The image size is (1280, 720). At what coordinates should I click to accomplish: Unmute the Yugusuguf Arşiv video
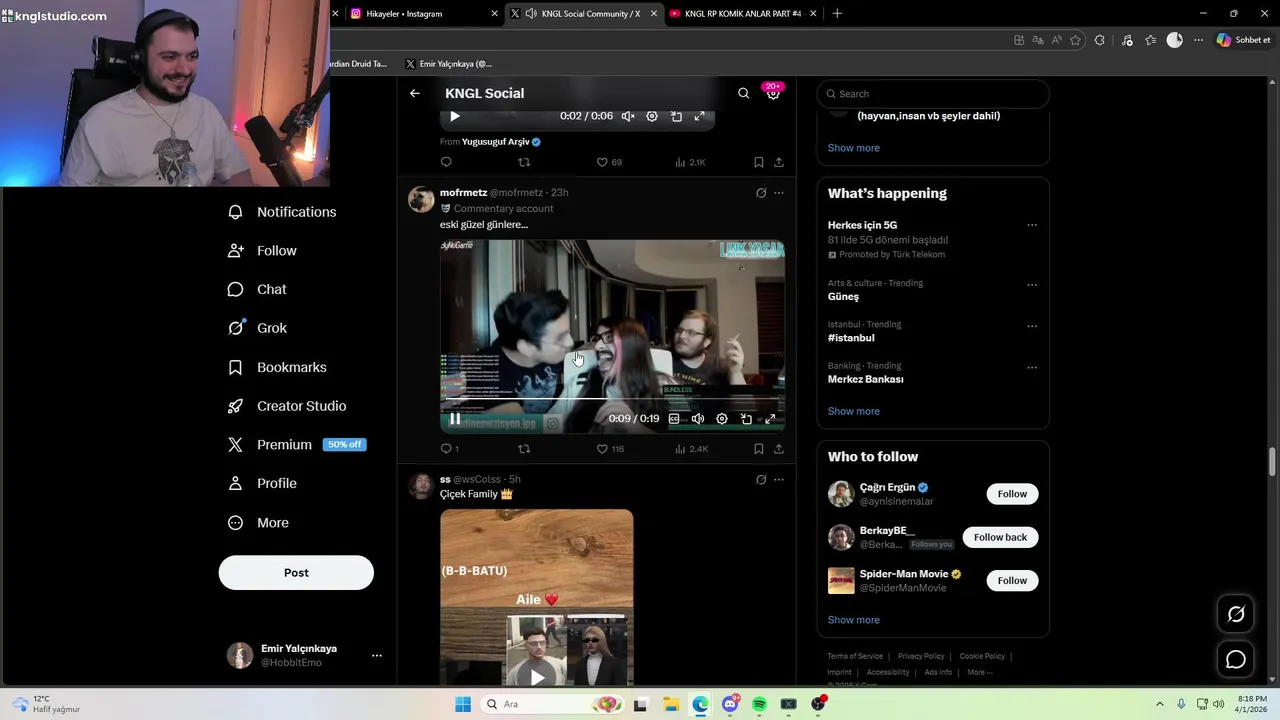pyautogui.click(x=628, y=116)
